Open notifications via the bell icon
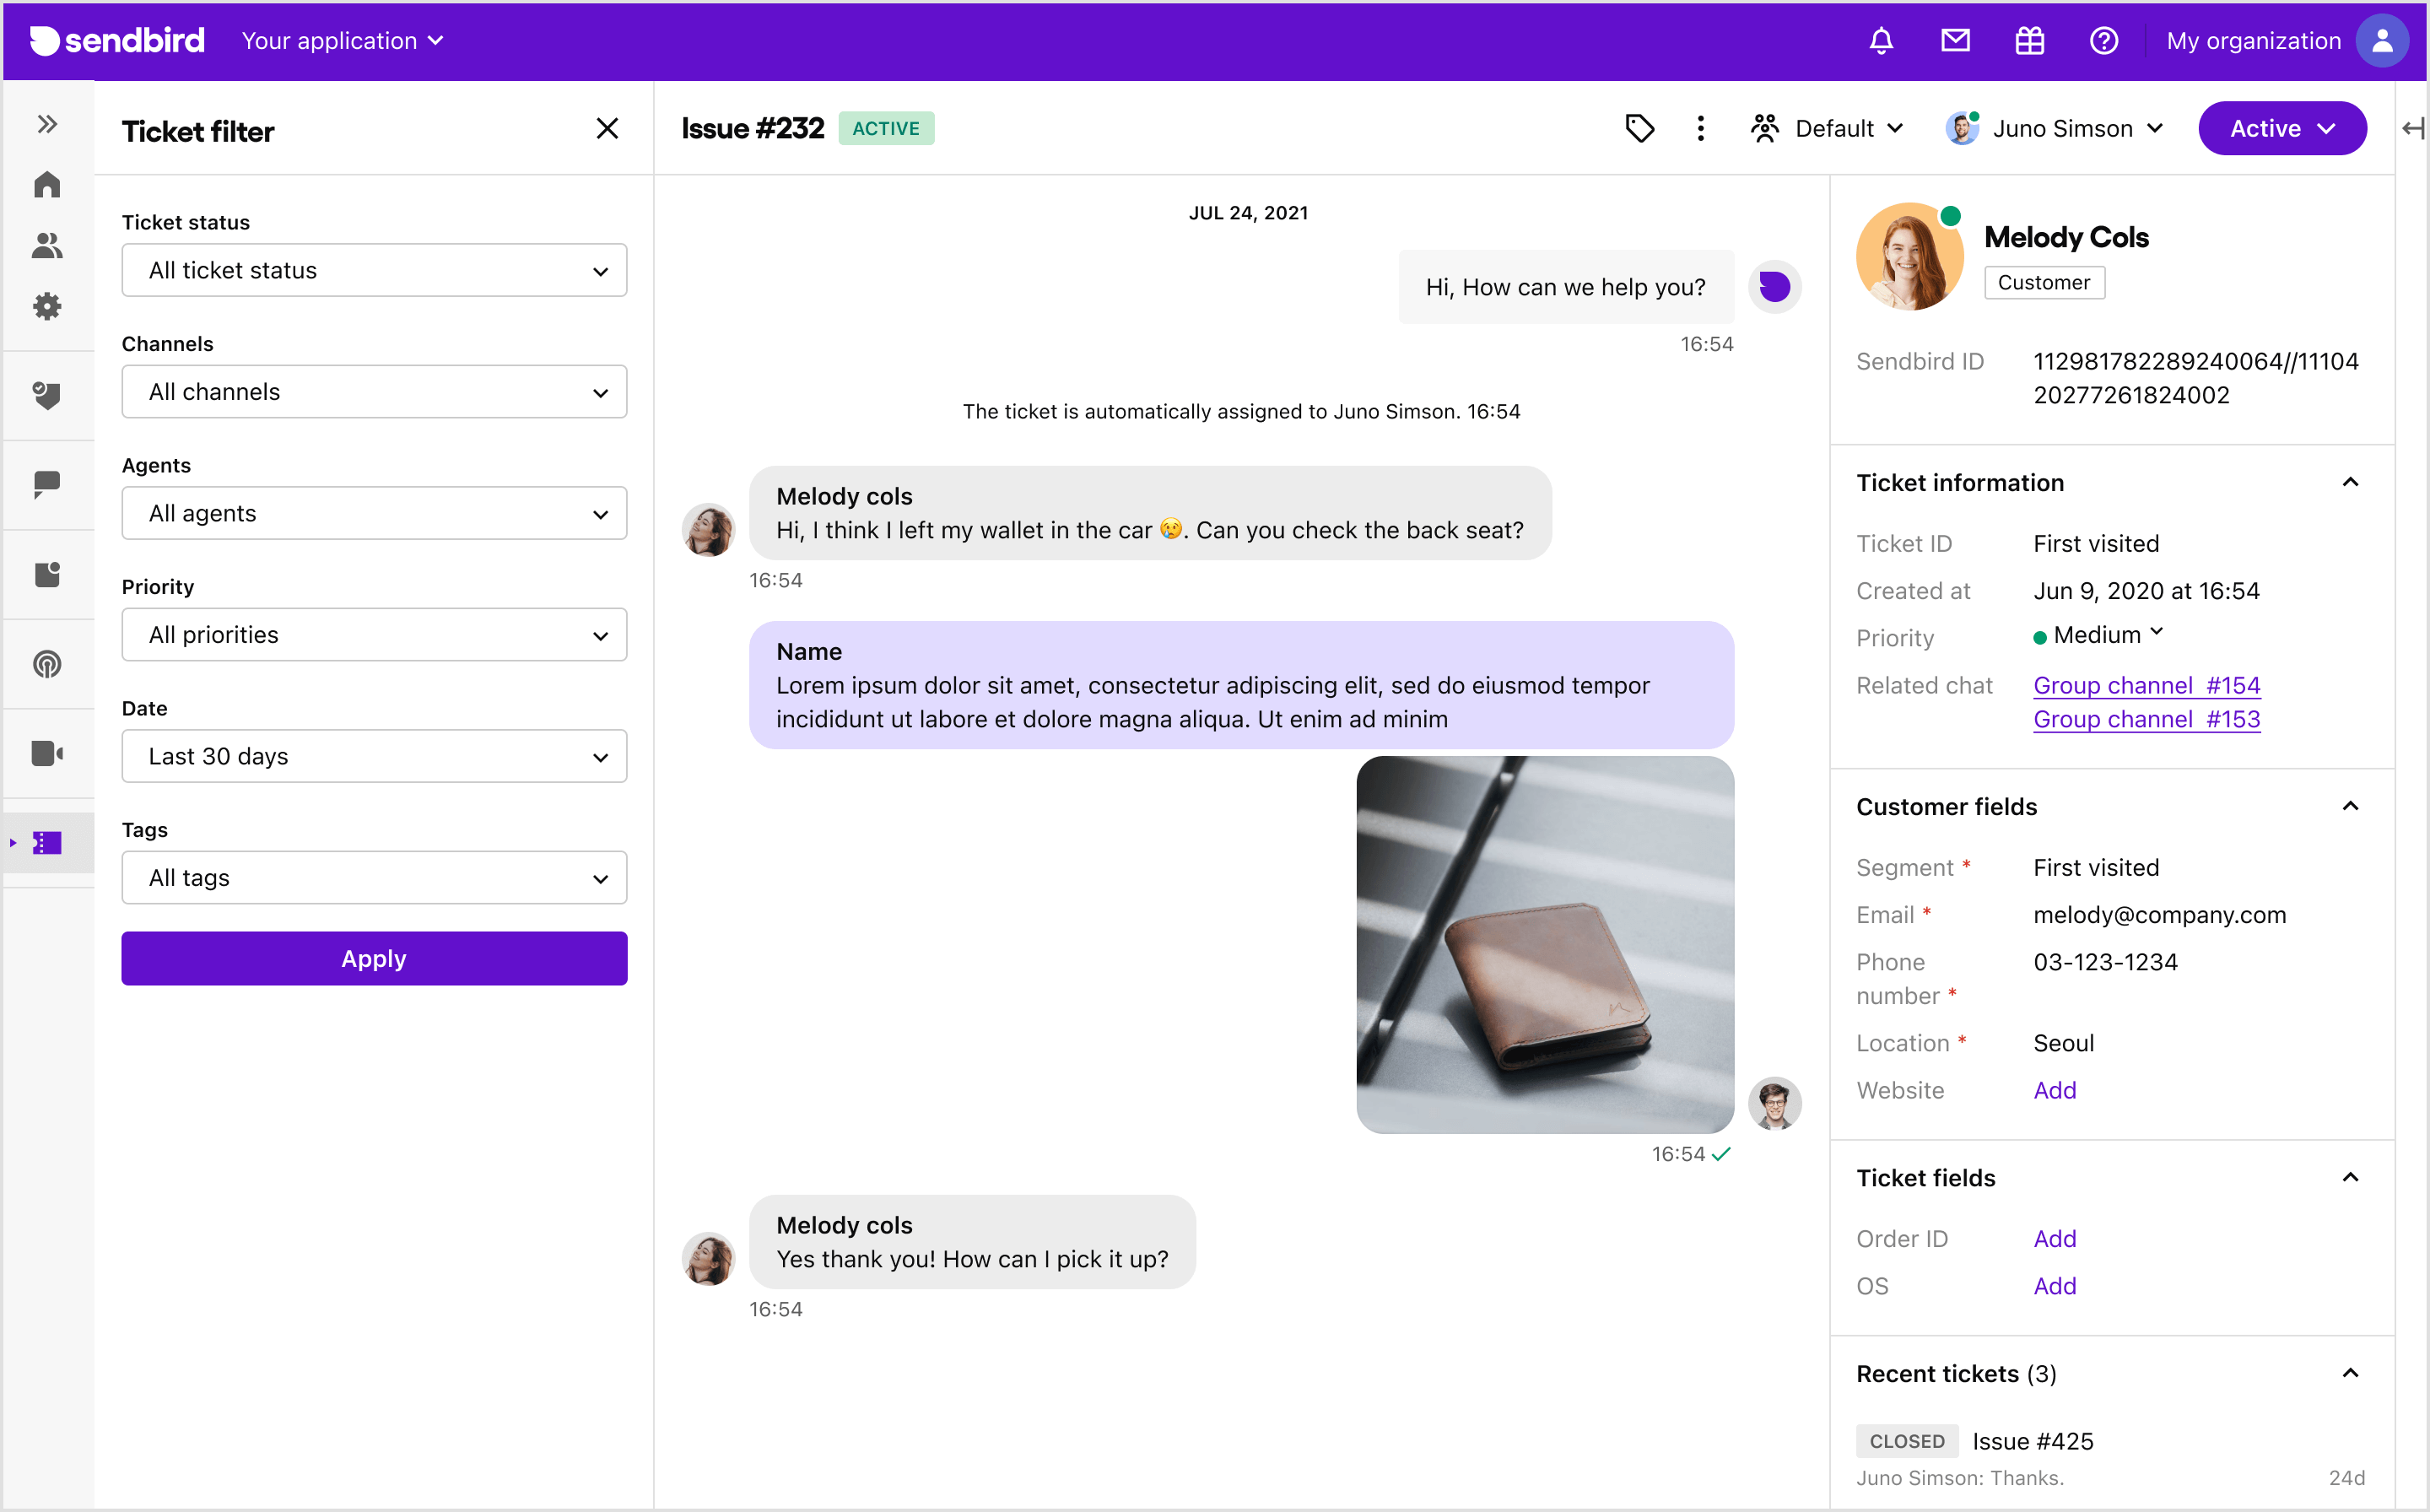The image size is (2430, 1512). 1882,40
